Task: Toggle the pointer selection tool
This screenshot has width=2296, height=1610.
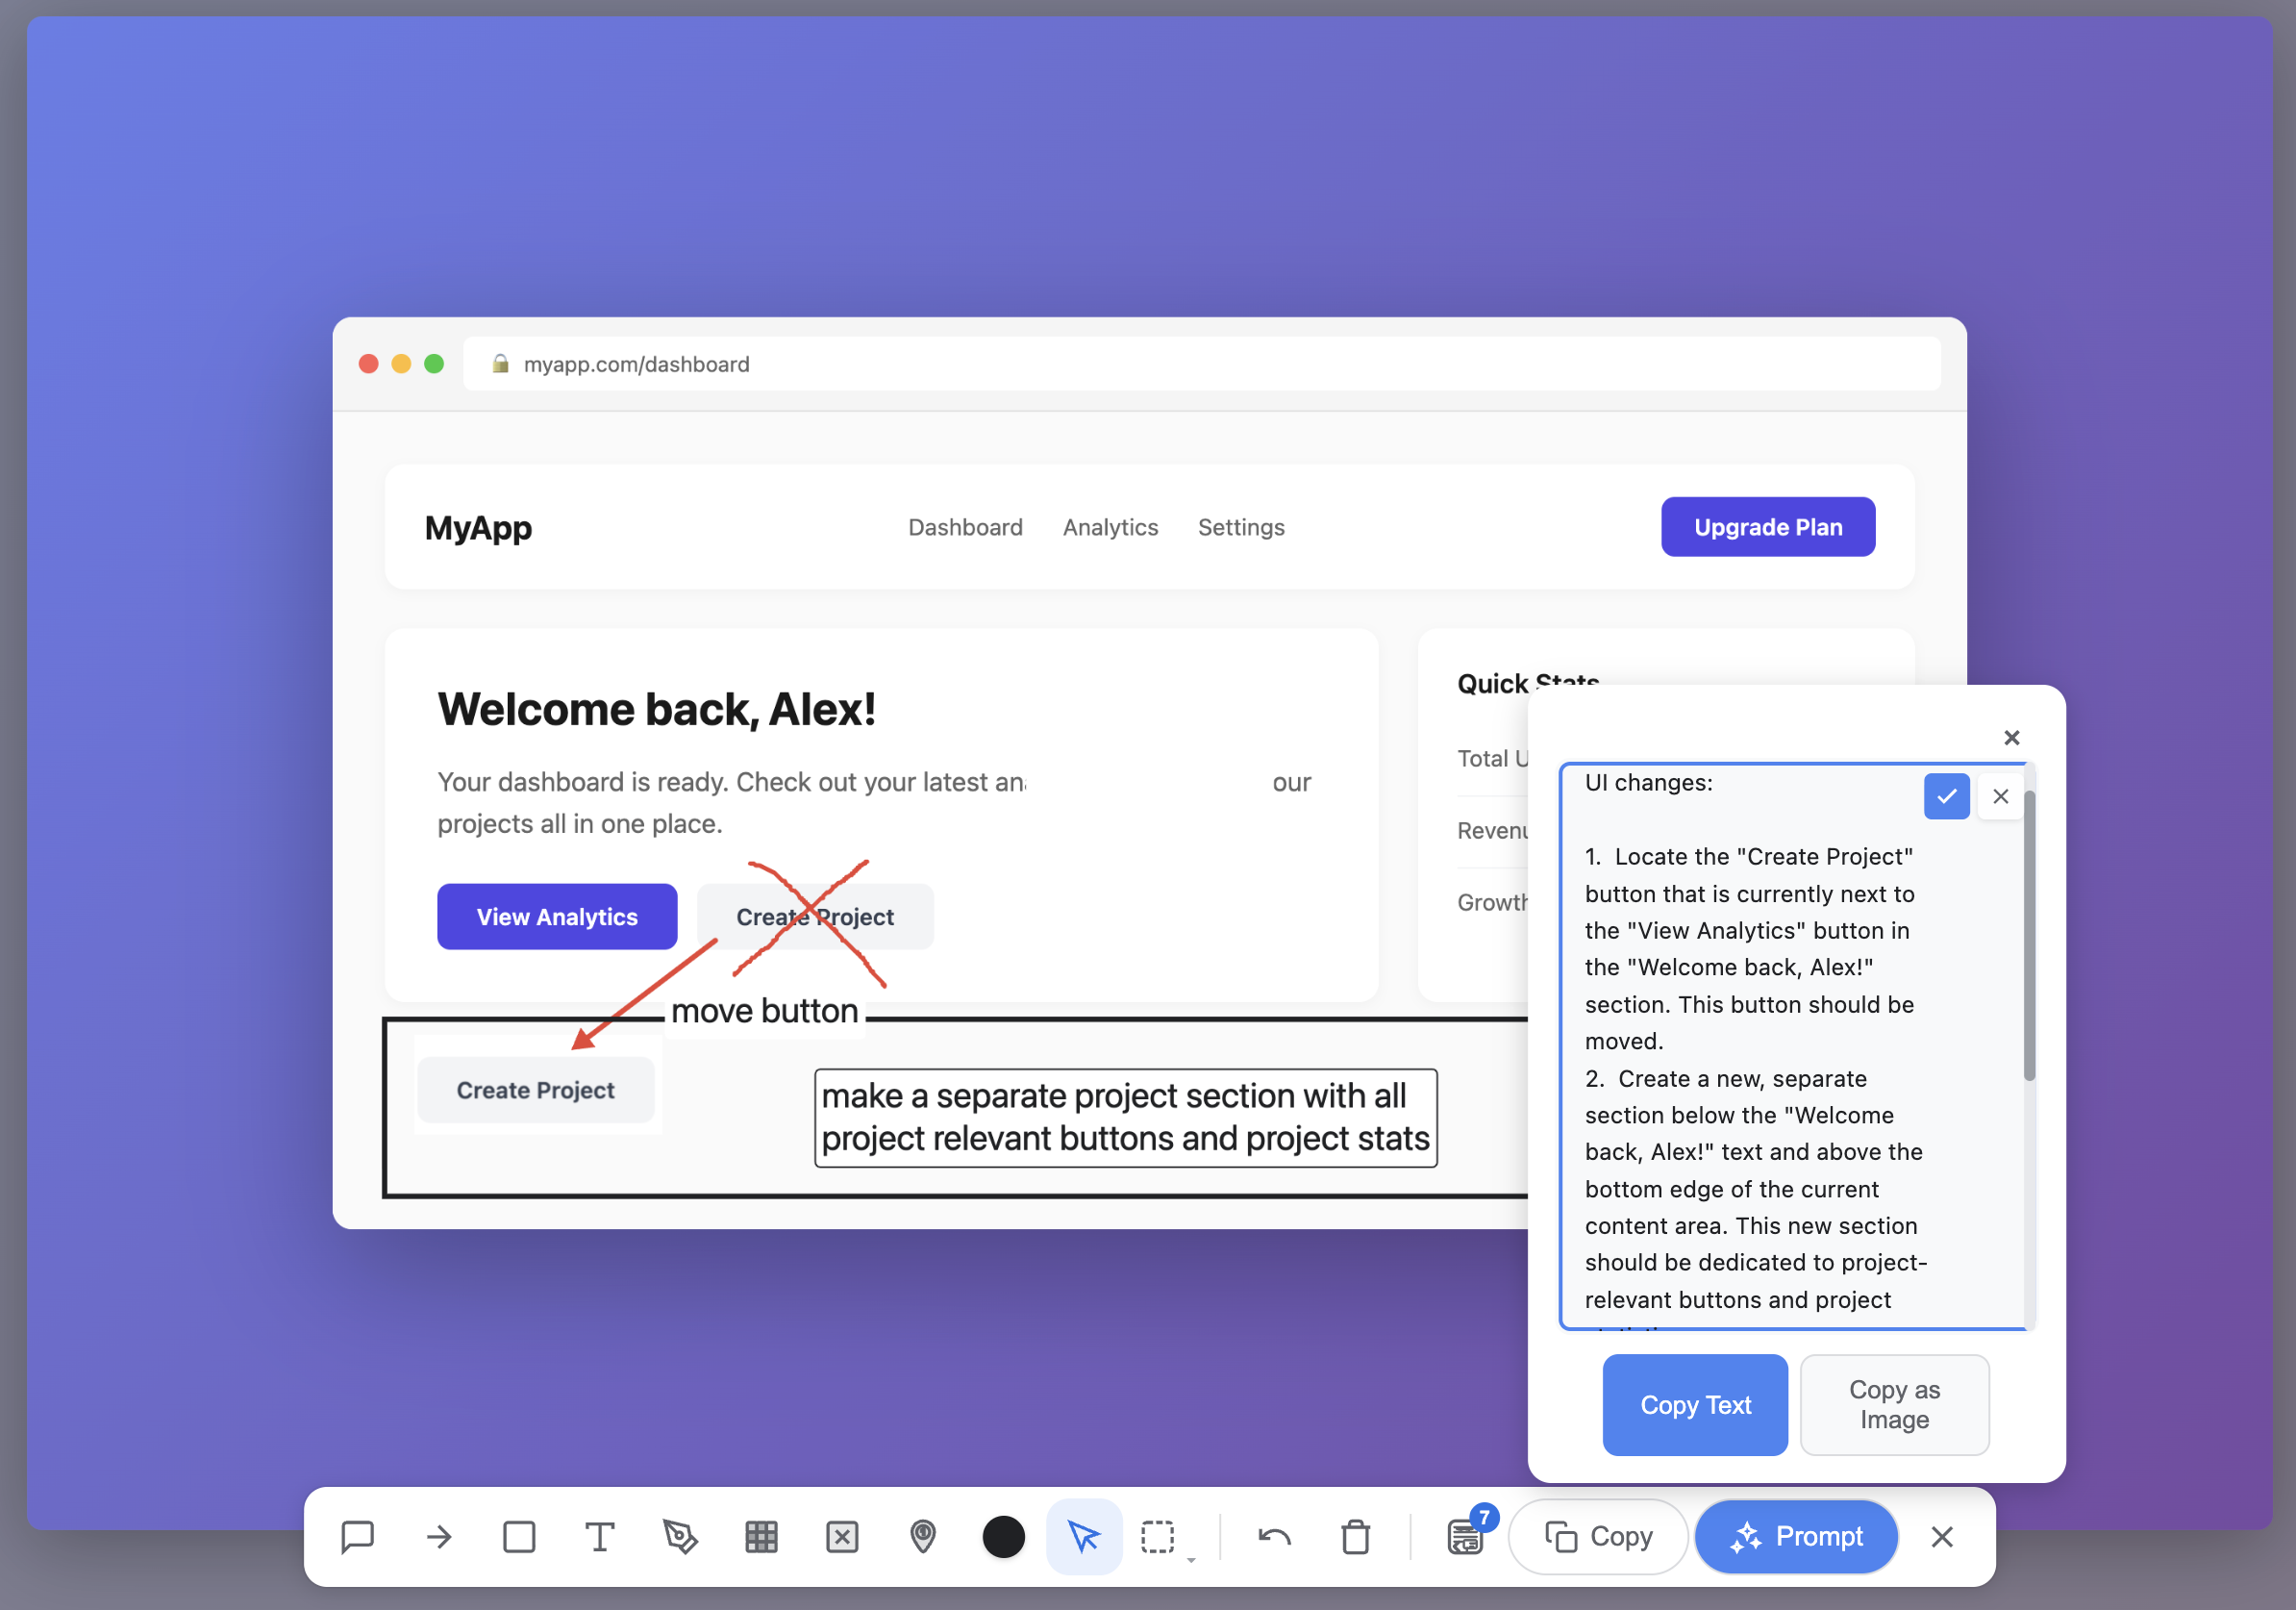Action: pos(1084,1537)
